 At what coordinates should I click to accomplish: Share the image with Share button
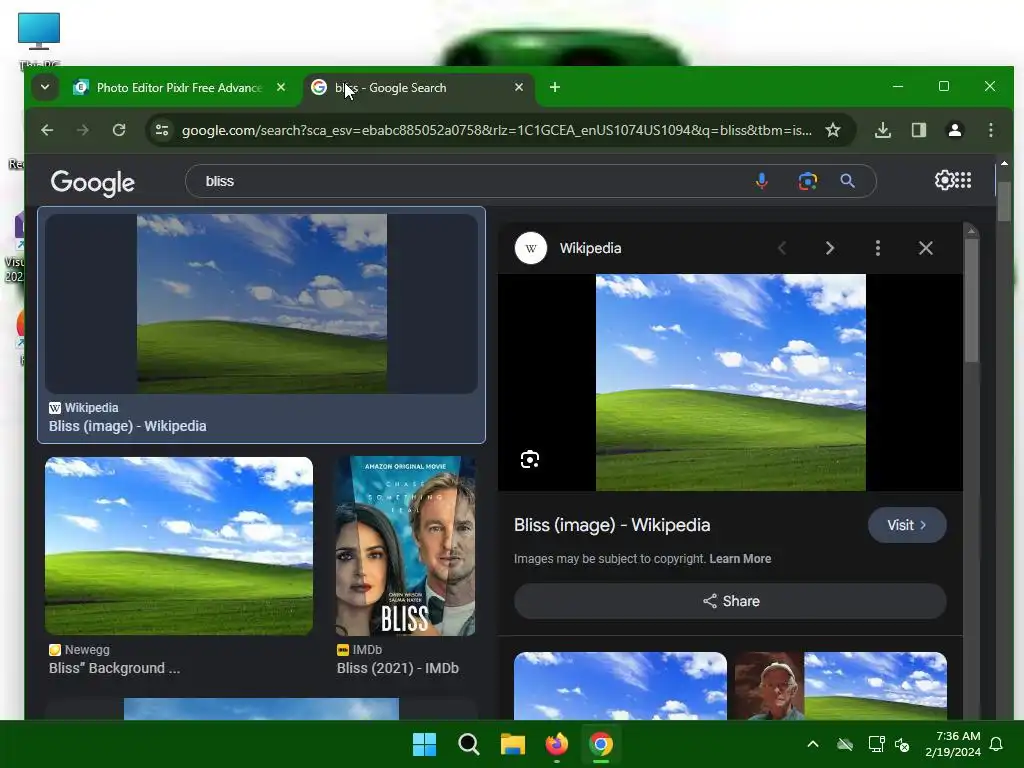coord(730,601)
